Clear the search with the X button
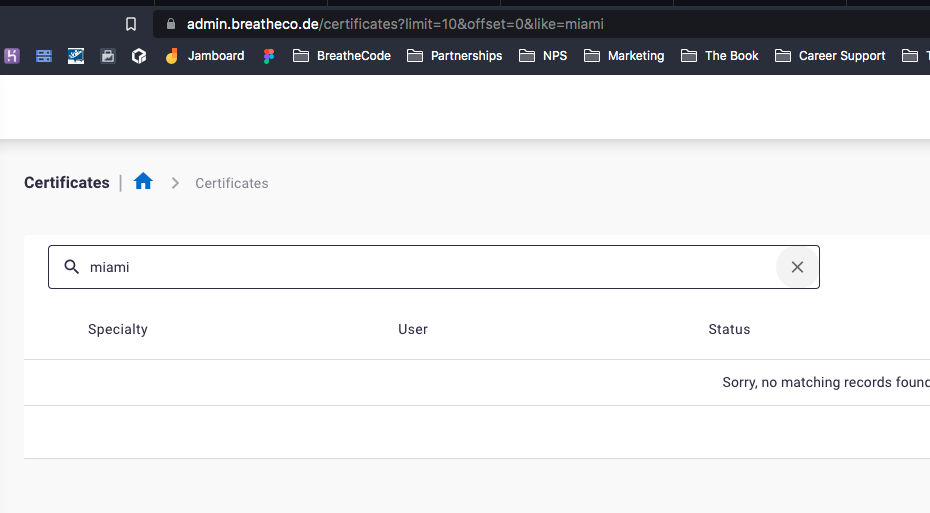 pyautogui.click(x=797, y=267)
